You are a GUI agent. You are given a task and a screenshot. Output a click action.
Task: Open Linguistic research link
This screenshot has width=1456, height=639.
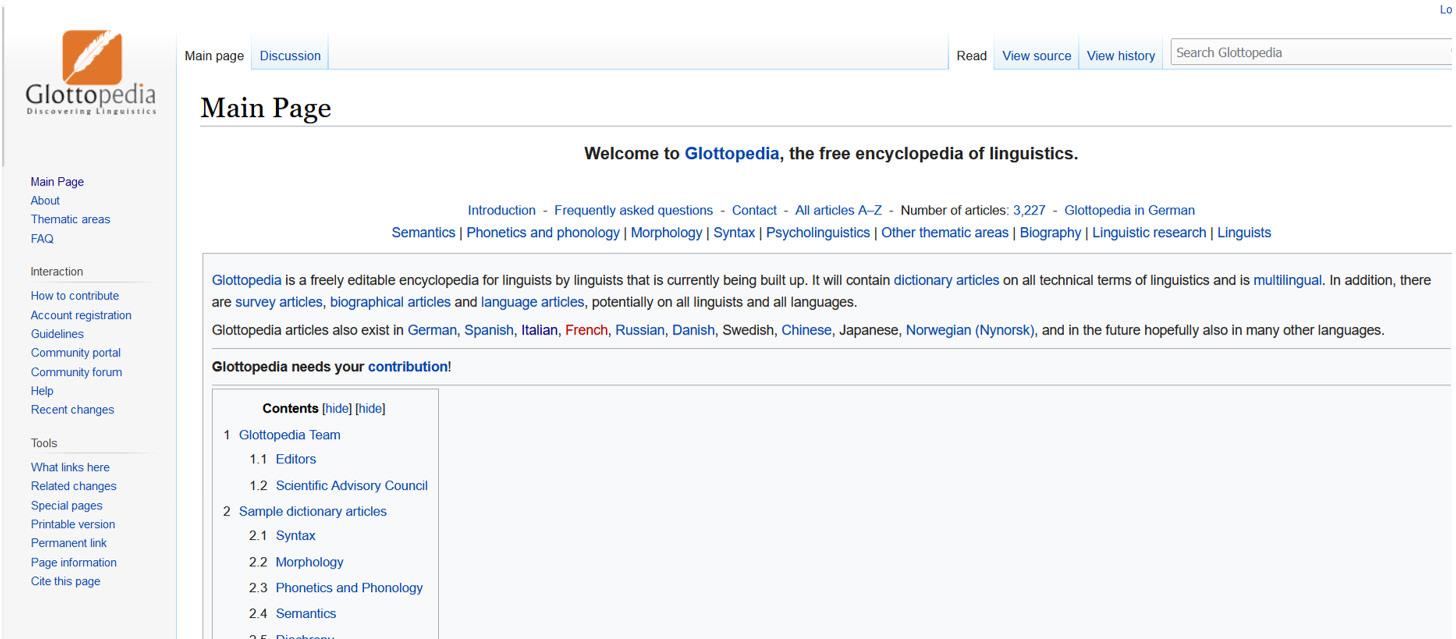tap(1149, 233)
